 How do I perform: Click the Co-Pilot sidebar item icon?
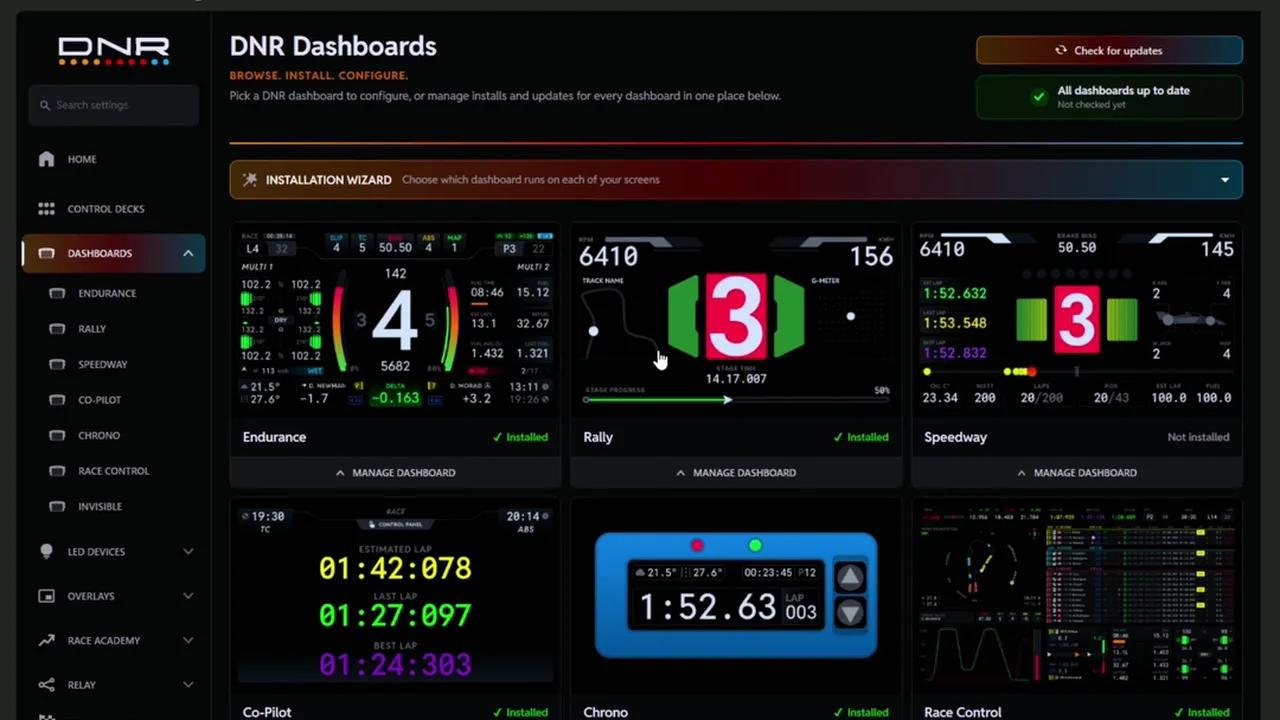[x=57, y=400]
